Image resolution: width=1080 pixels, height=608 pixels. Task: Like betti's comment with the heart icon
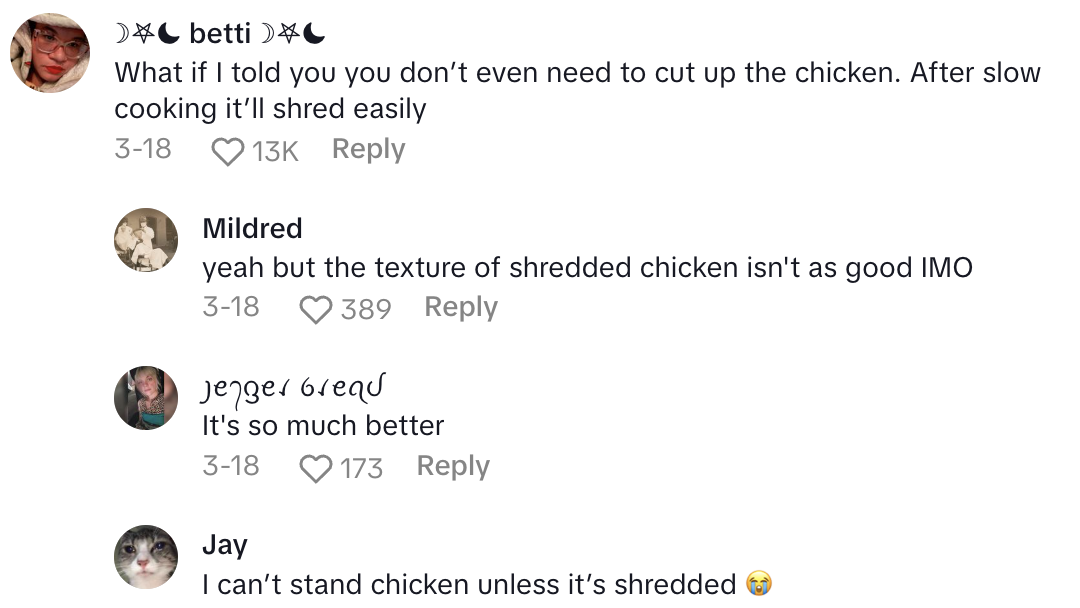(x=228, y=151)
